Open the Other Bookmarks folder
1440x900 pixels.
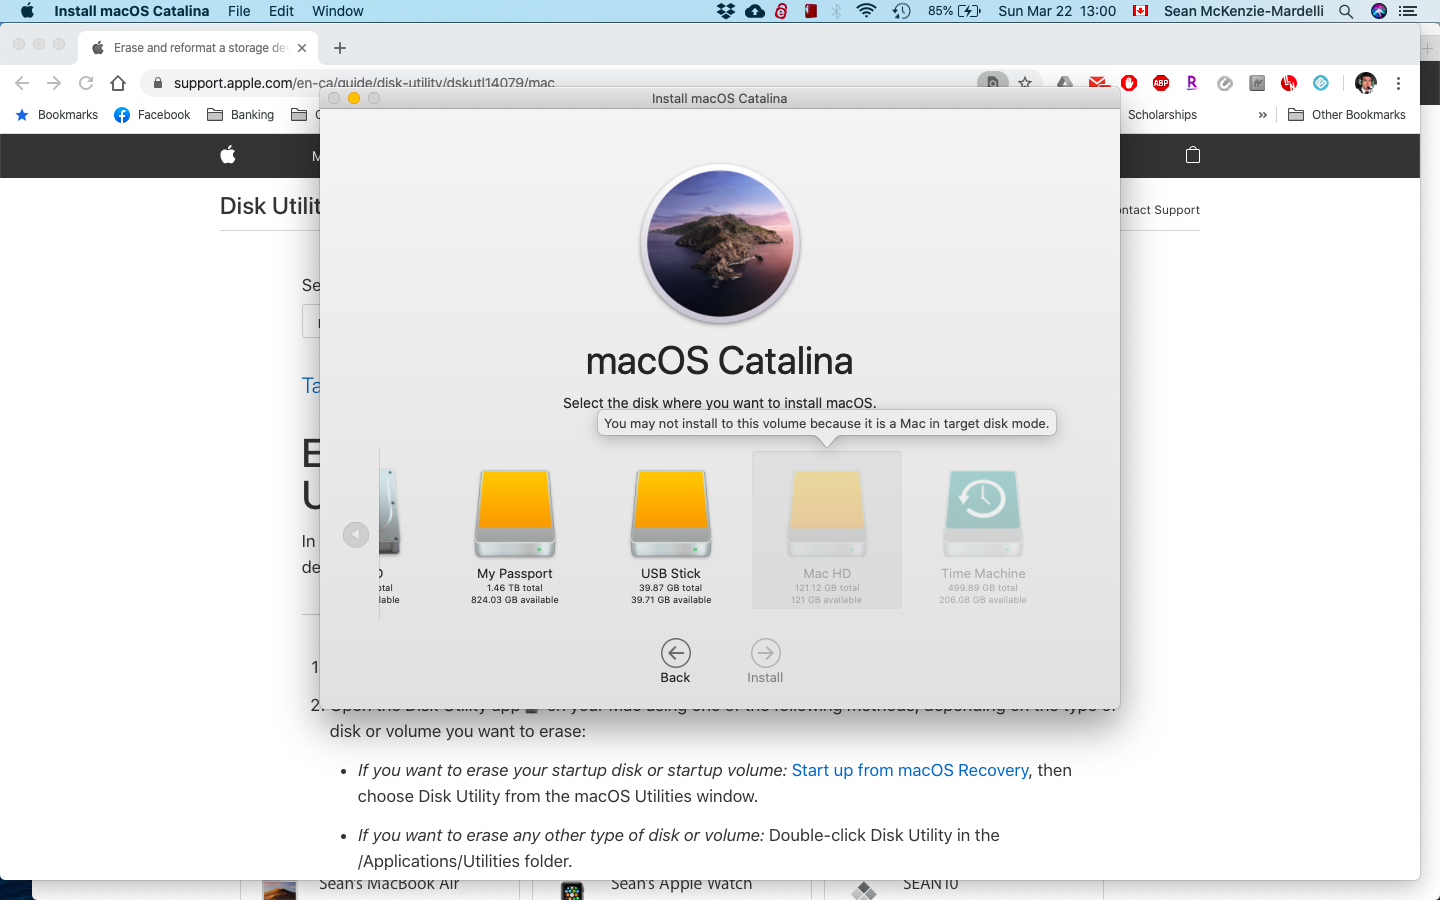point(1347,115)
